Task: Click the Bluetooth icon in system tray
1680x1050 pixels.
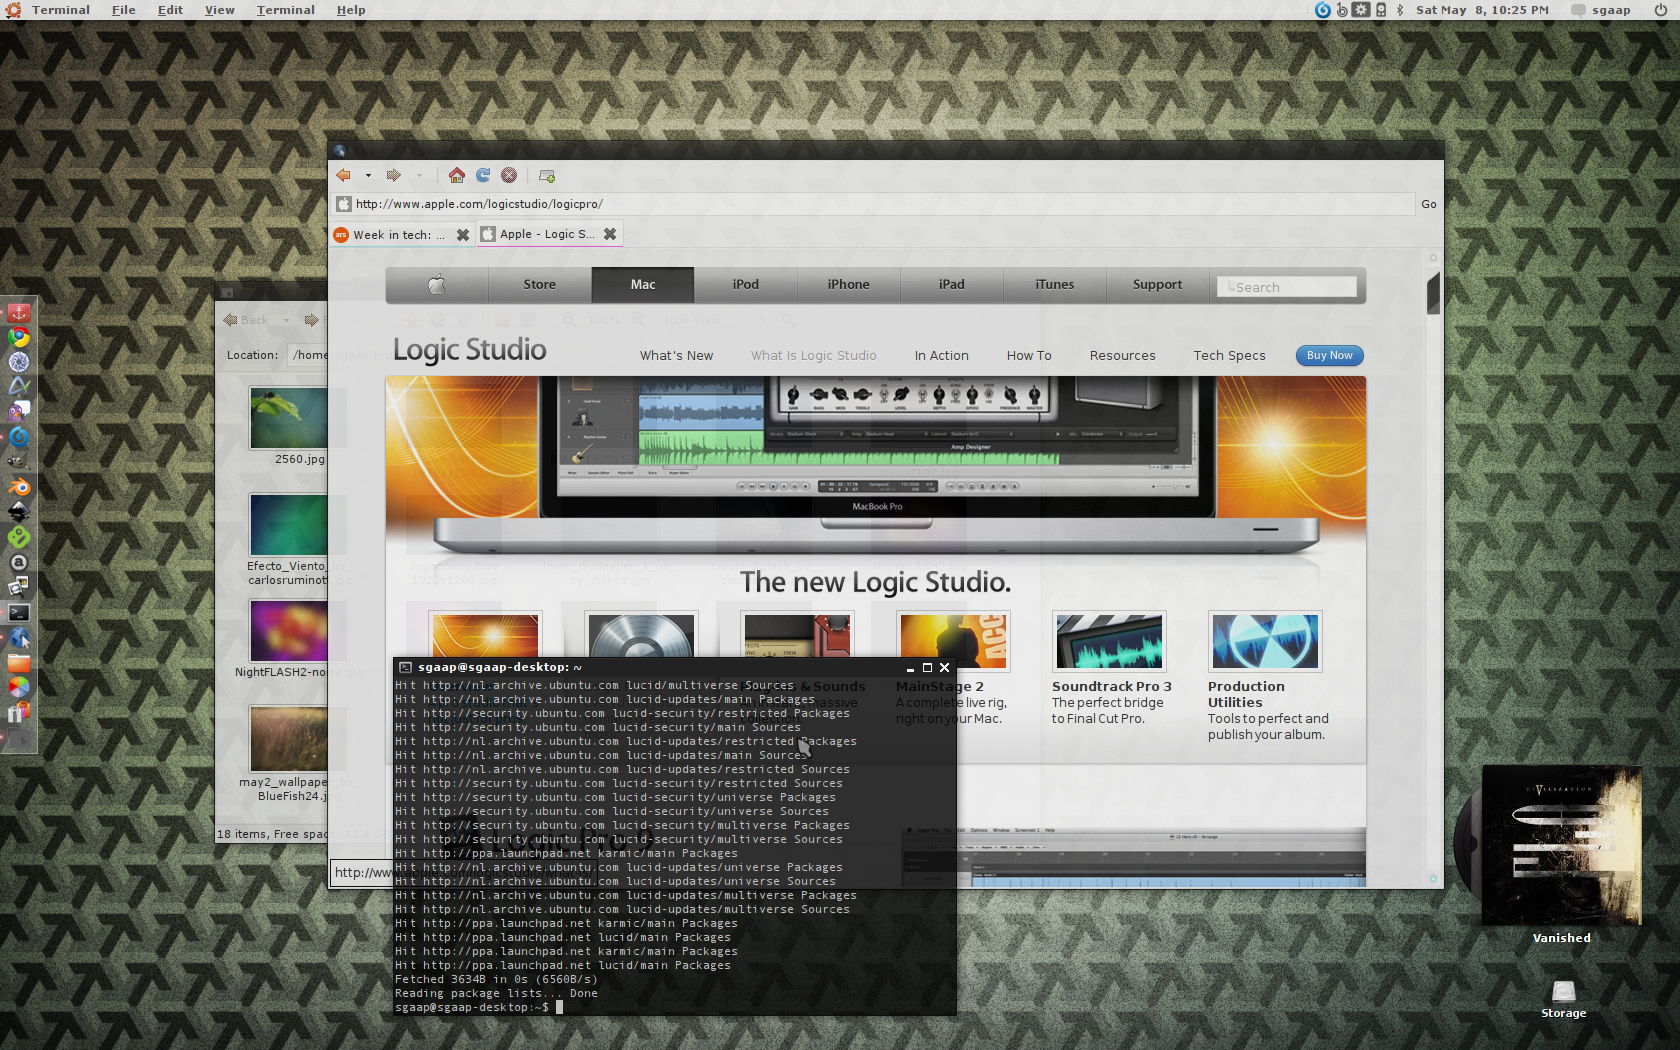Action: click(x=1400, y=10)
